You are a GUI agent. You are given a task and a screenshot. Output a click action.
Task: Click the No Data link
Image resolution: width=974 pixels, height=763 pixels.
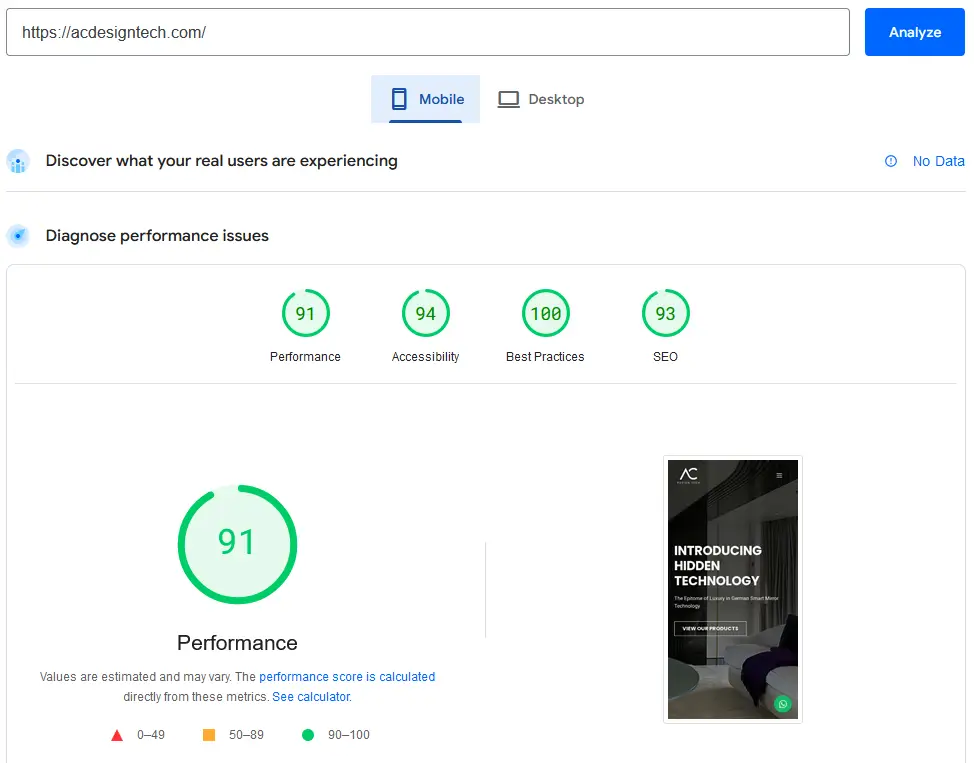pyautogui.click(x=938, y=161)
